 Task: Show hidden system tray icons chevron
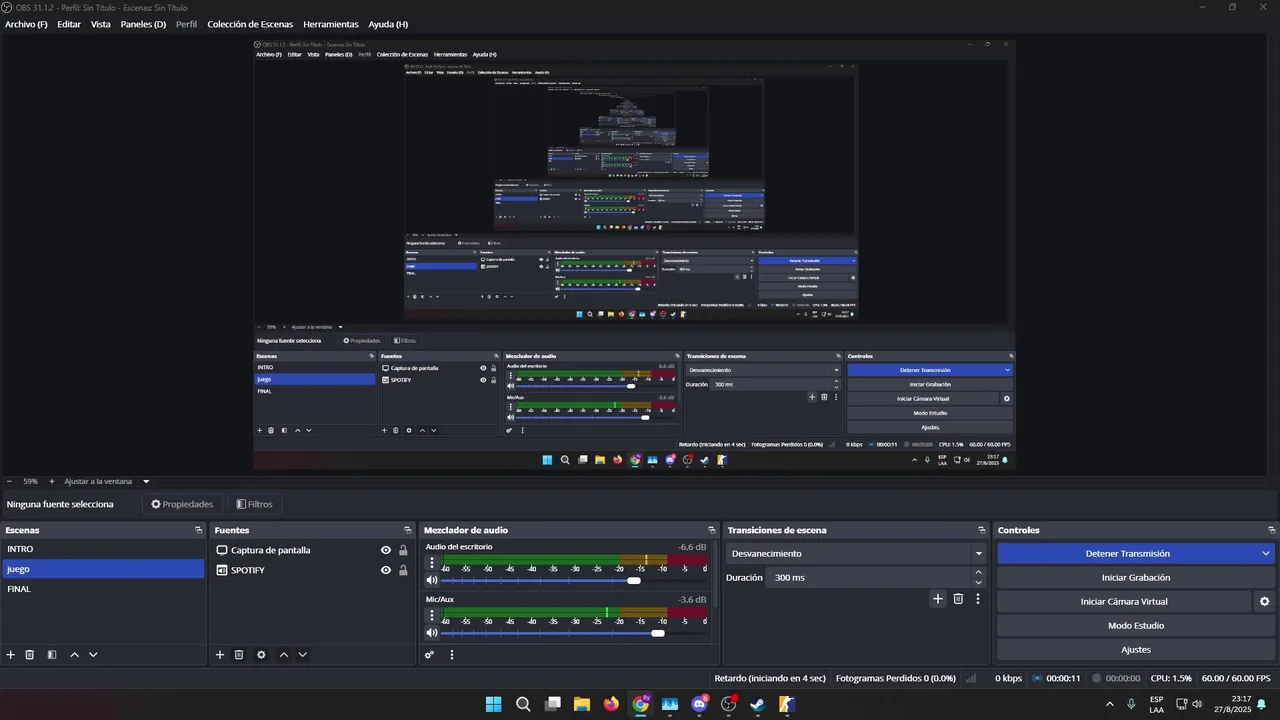pos(1109,704)
